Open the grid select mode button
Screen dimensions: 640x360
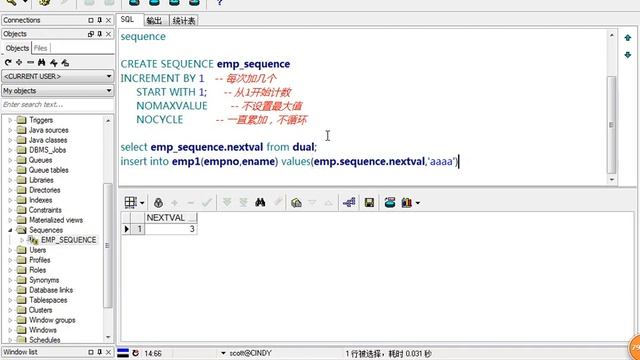[x=131, y=202]
